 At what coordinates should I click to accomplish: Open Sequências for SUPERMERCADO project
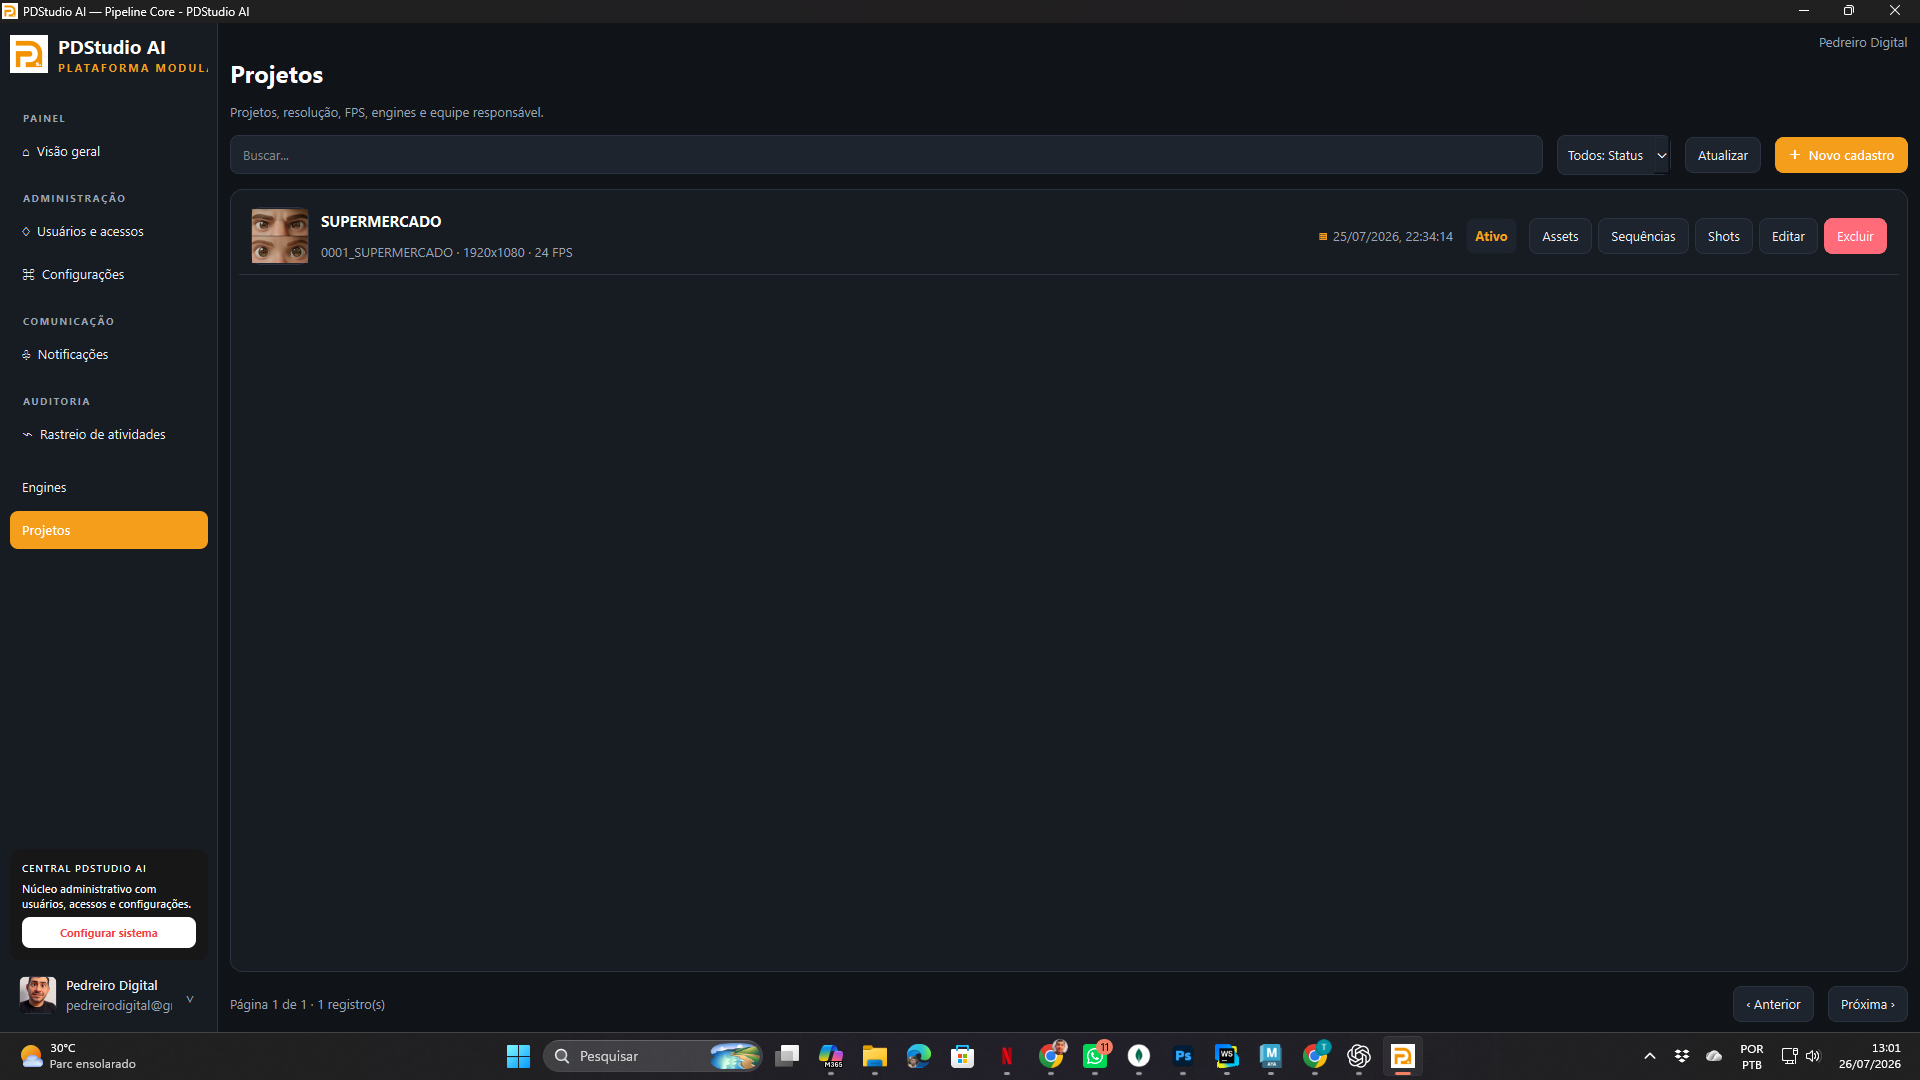1643,236
